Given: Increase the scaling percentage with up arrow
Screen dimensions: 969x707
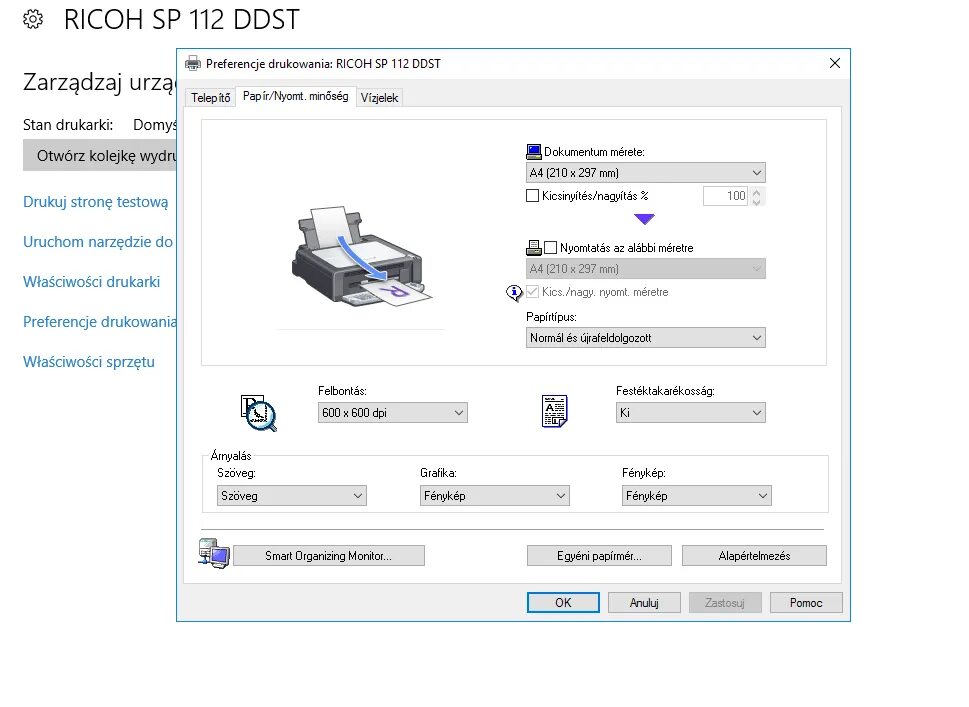Looking at the screenshot, I should click(x=756, y=192).
